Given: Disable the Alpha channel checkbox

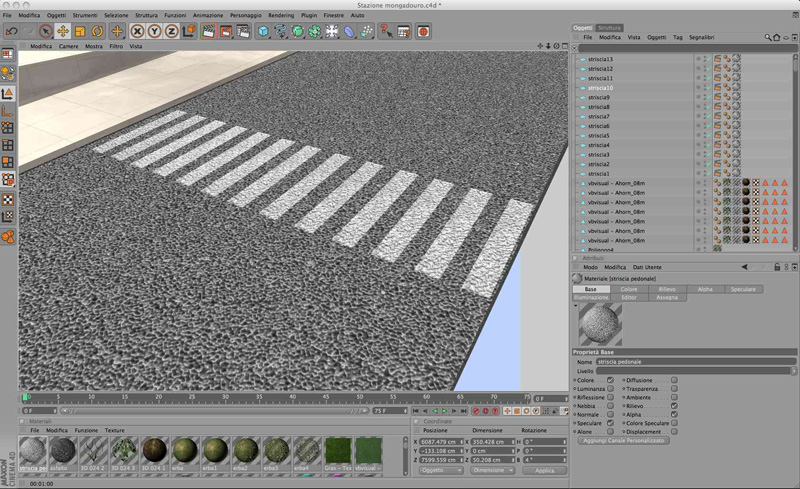Looking at the screenshot, I should coord(674,414).
